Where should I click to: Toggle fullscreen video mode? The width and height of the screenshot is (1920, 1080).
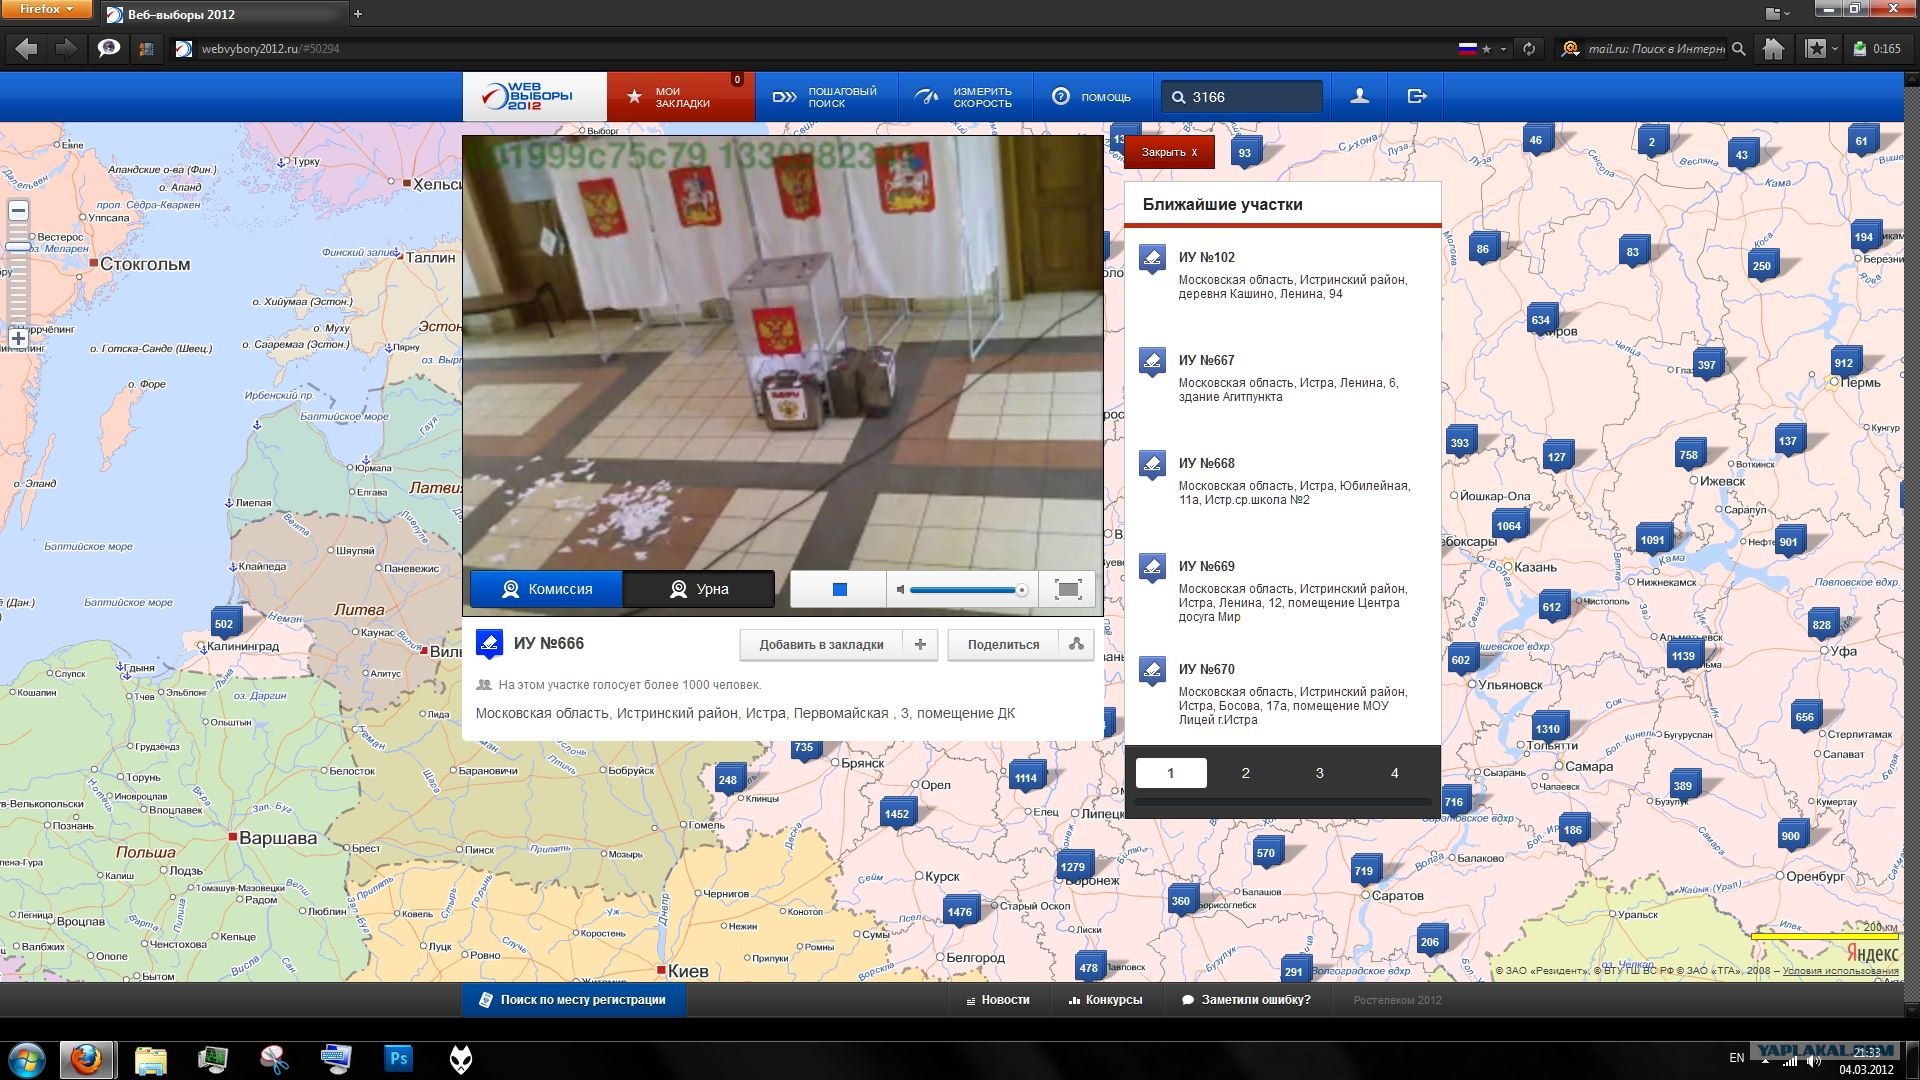[x=1068, y=590]
